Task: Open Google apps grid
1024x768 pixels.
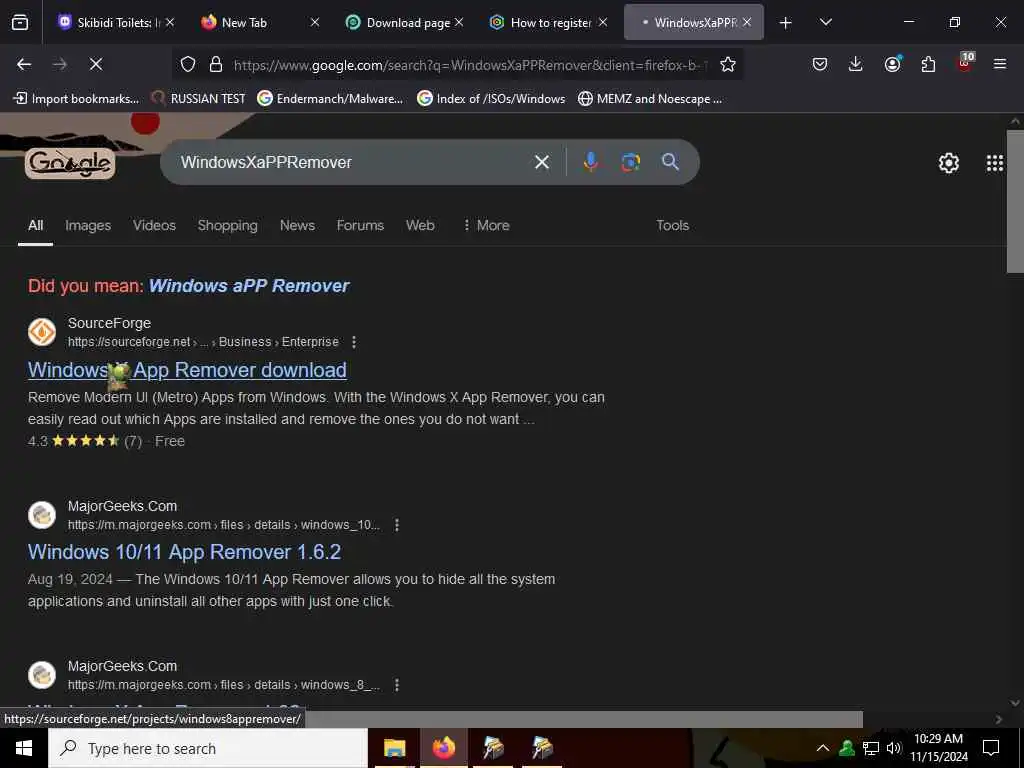Action: point(995,163)
